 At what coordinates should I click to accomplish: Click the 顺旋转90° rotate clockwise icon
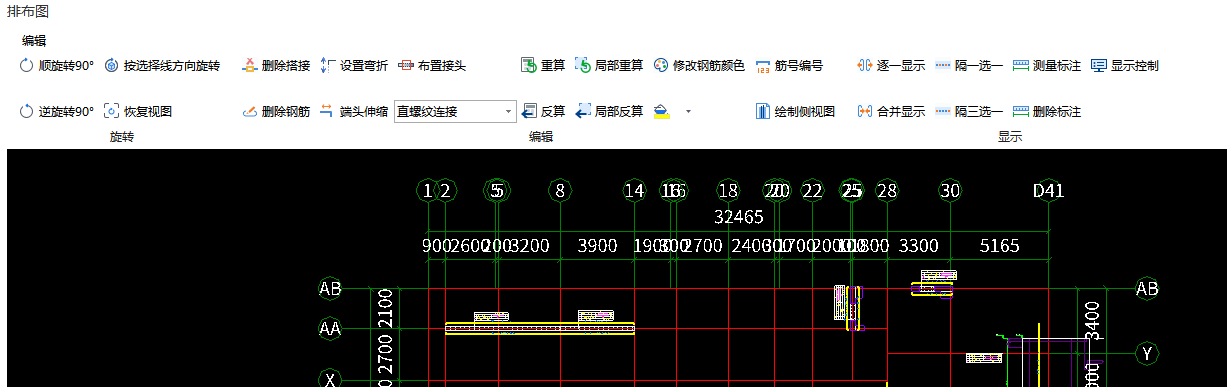tap(27, 66)
